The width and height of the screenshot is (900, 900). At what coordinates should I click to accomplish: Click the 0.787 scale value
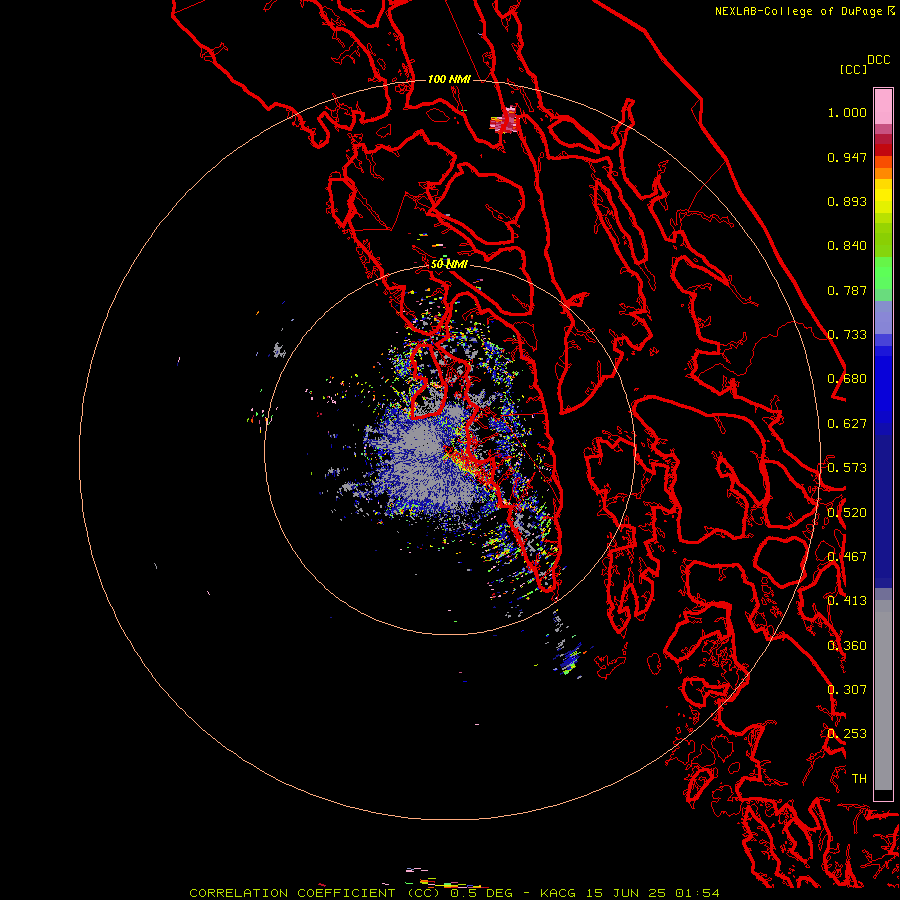(847, 290)
